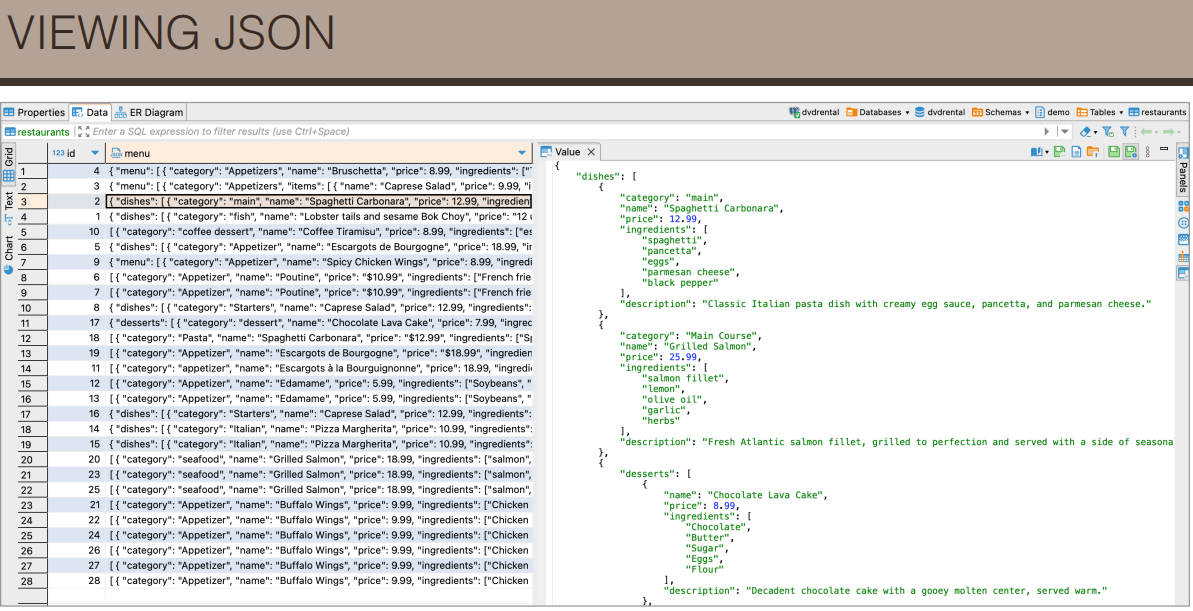Click the load from file folder icon
This screenshot has height=611, width=1193.
coord(1093,152)
